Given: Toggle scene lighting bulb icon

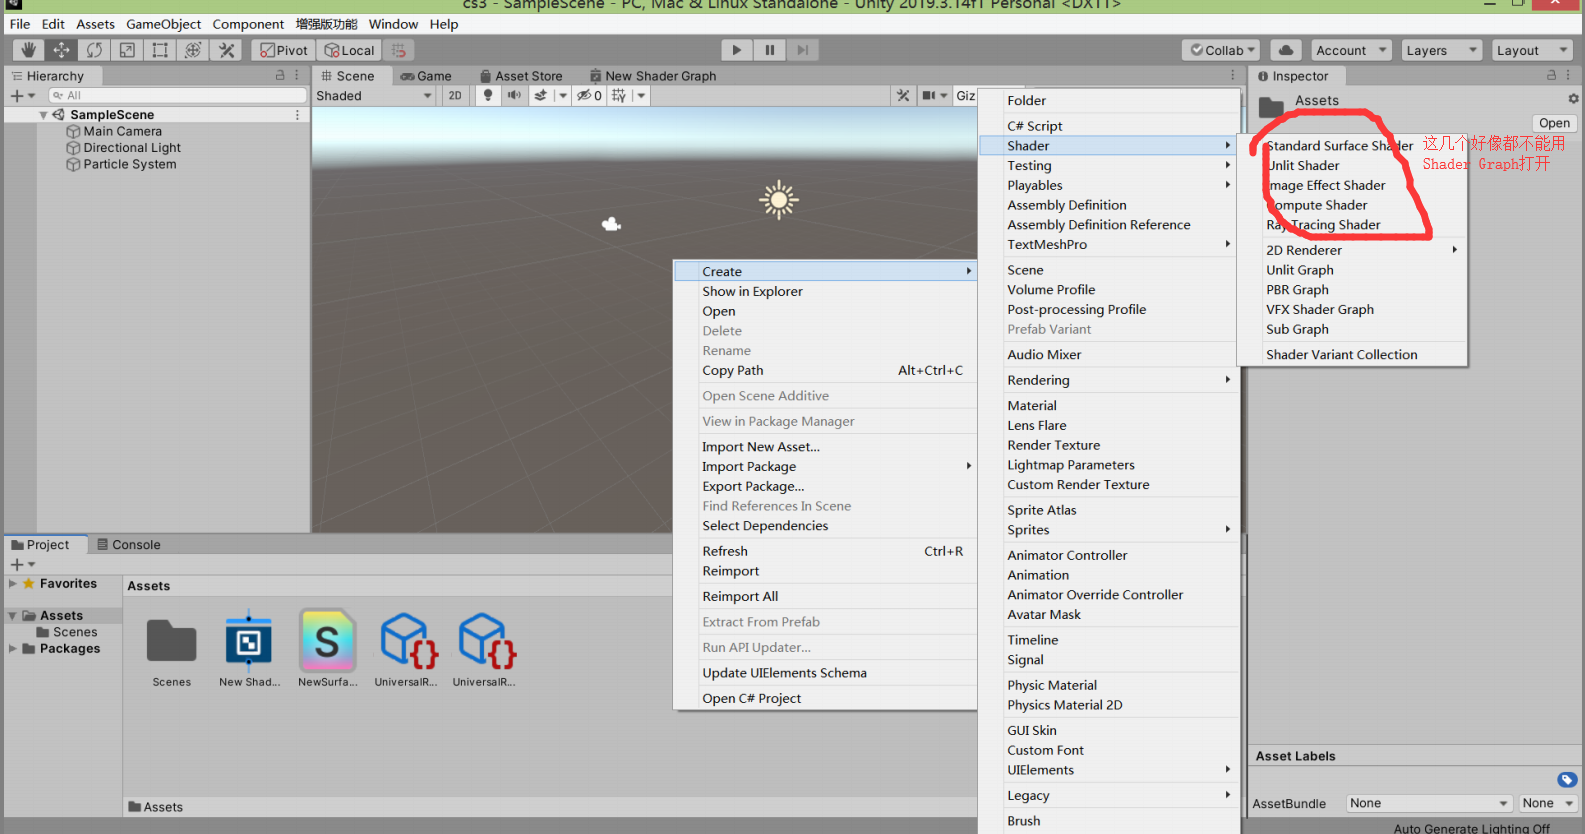Looking at the screenshot, I should click(487, 95).
